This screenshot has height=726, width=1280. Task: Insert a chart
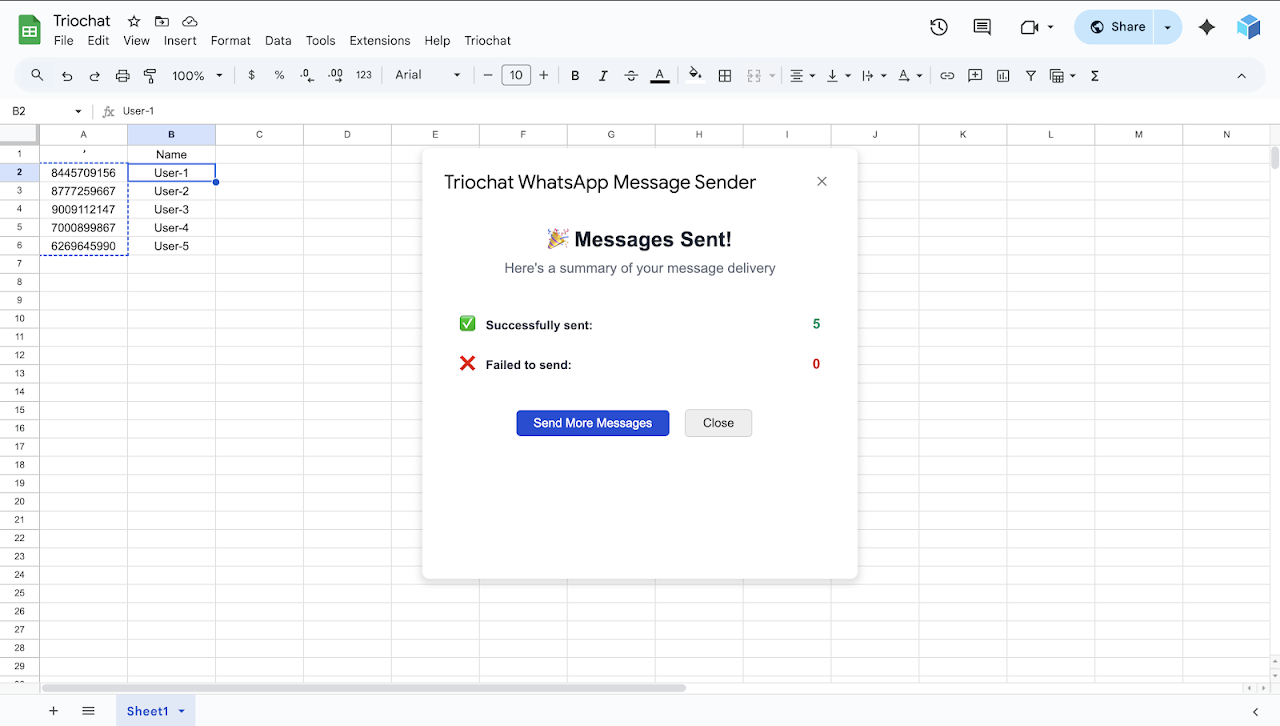click(1003, 75)
